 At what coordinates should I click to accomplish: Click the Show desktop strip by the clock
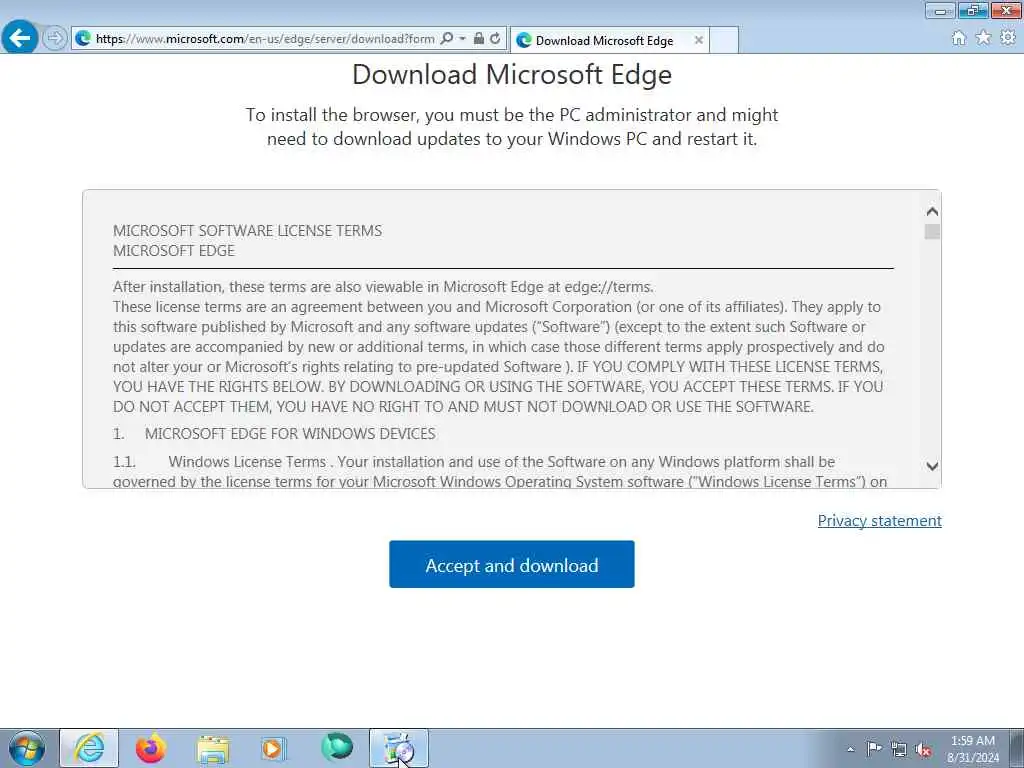1017,748
